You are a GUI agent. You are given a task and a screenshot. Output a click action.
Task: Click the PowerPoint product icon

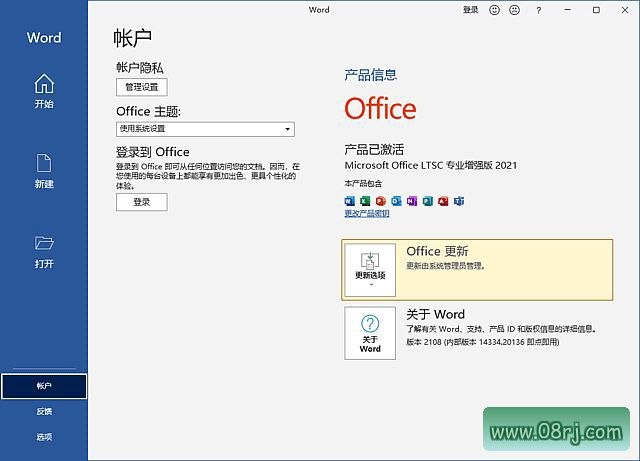tap(381, 201)
